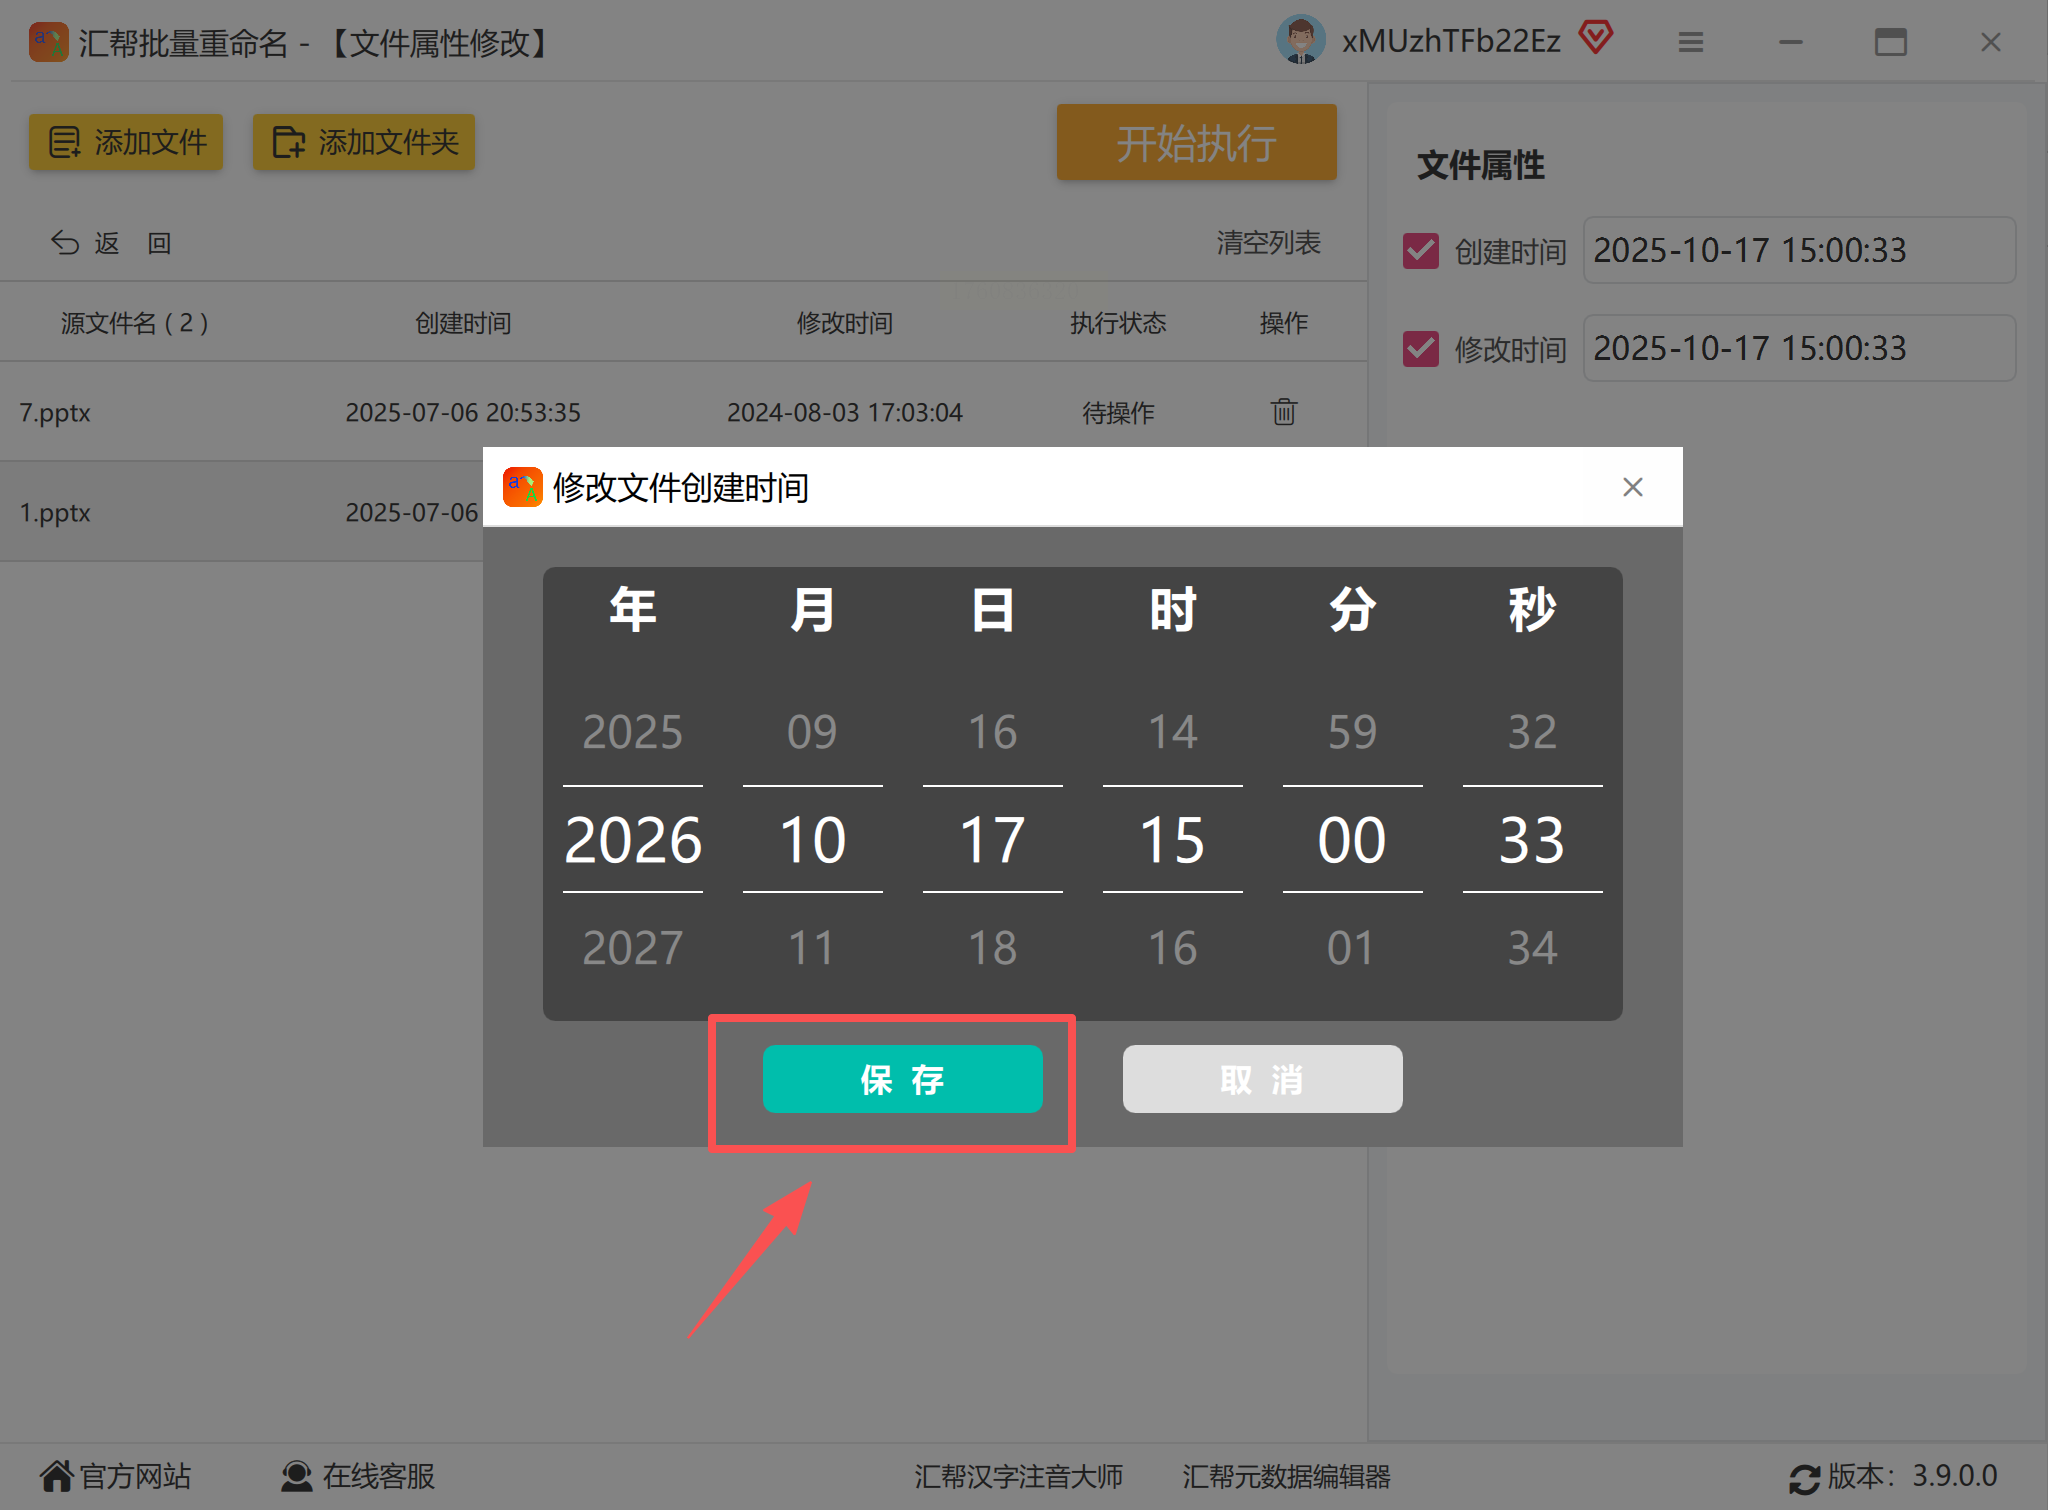Viewport: 2048px width, 1510px height.
Task: Click the red VIP diamond icon
Action: 1595,39
